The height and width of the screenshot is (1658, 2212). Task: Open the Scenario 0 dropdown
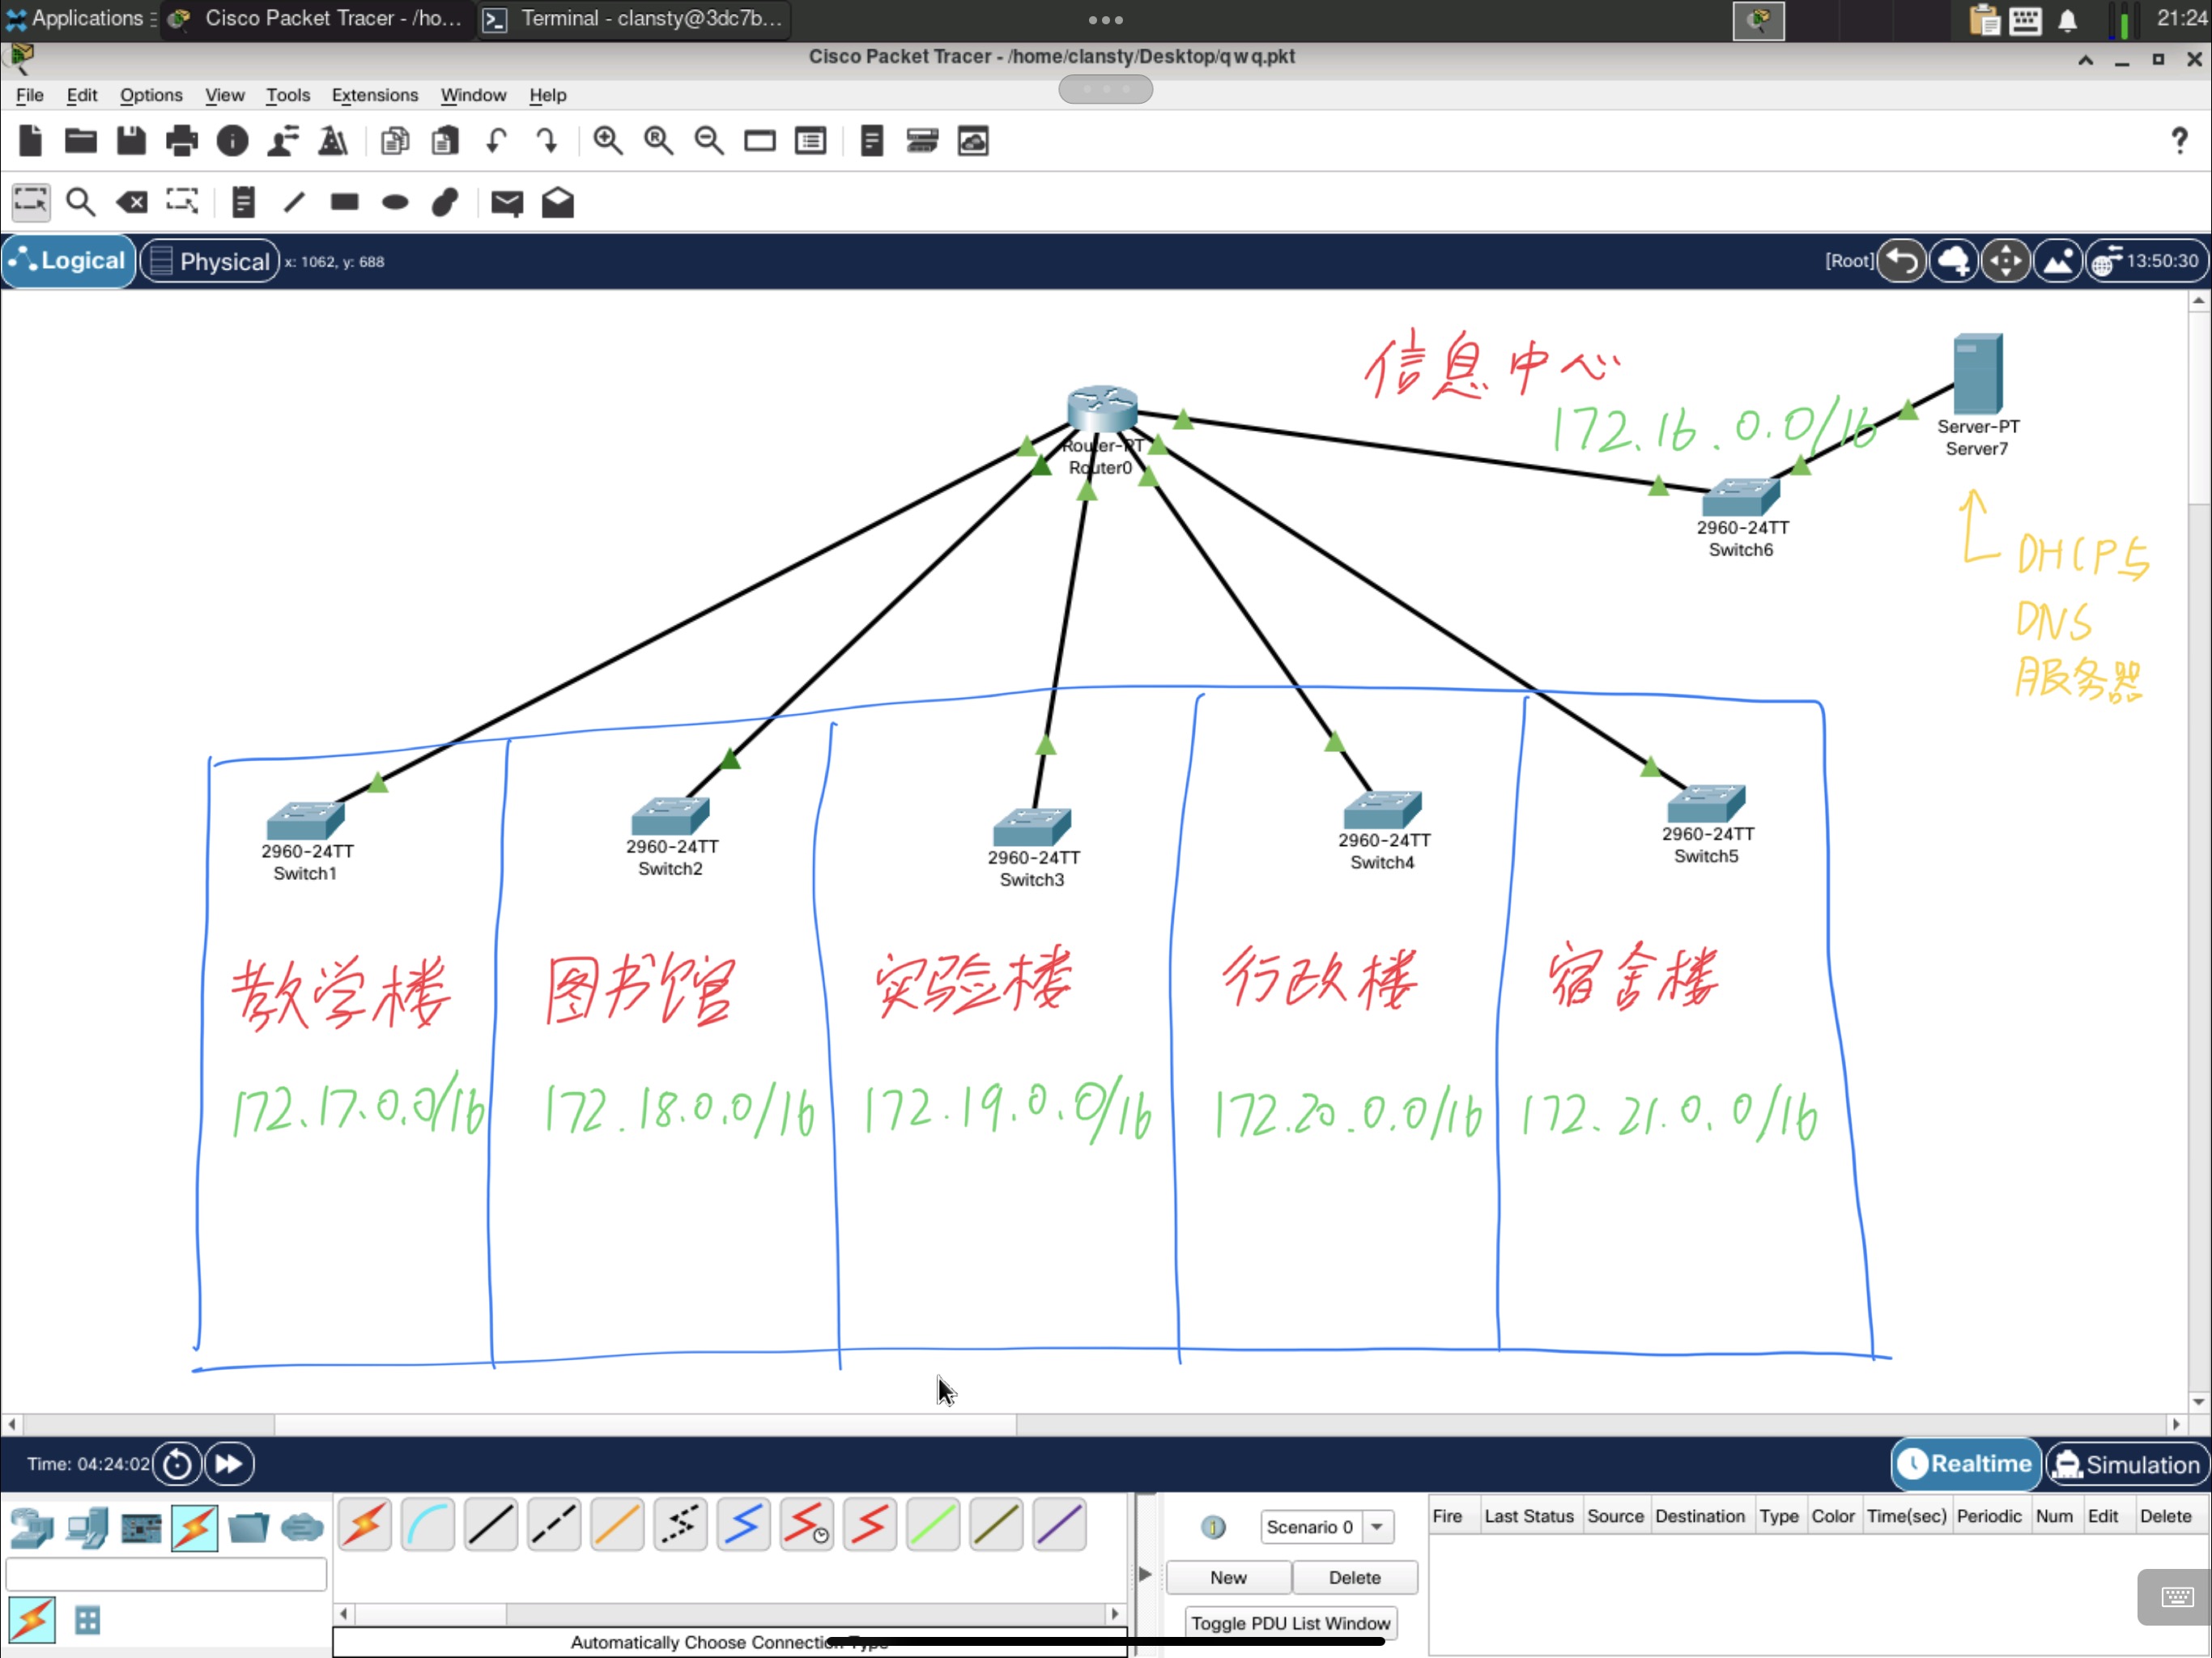click(x=1377, y=1527)
